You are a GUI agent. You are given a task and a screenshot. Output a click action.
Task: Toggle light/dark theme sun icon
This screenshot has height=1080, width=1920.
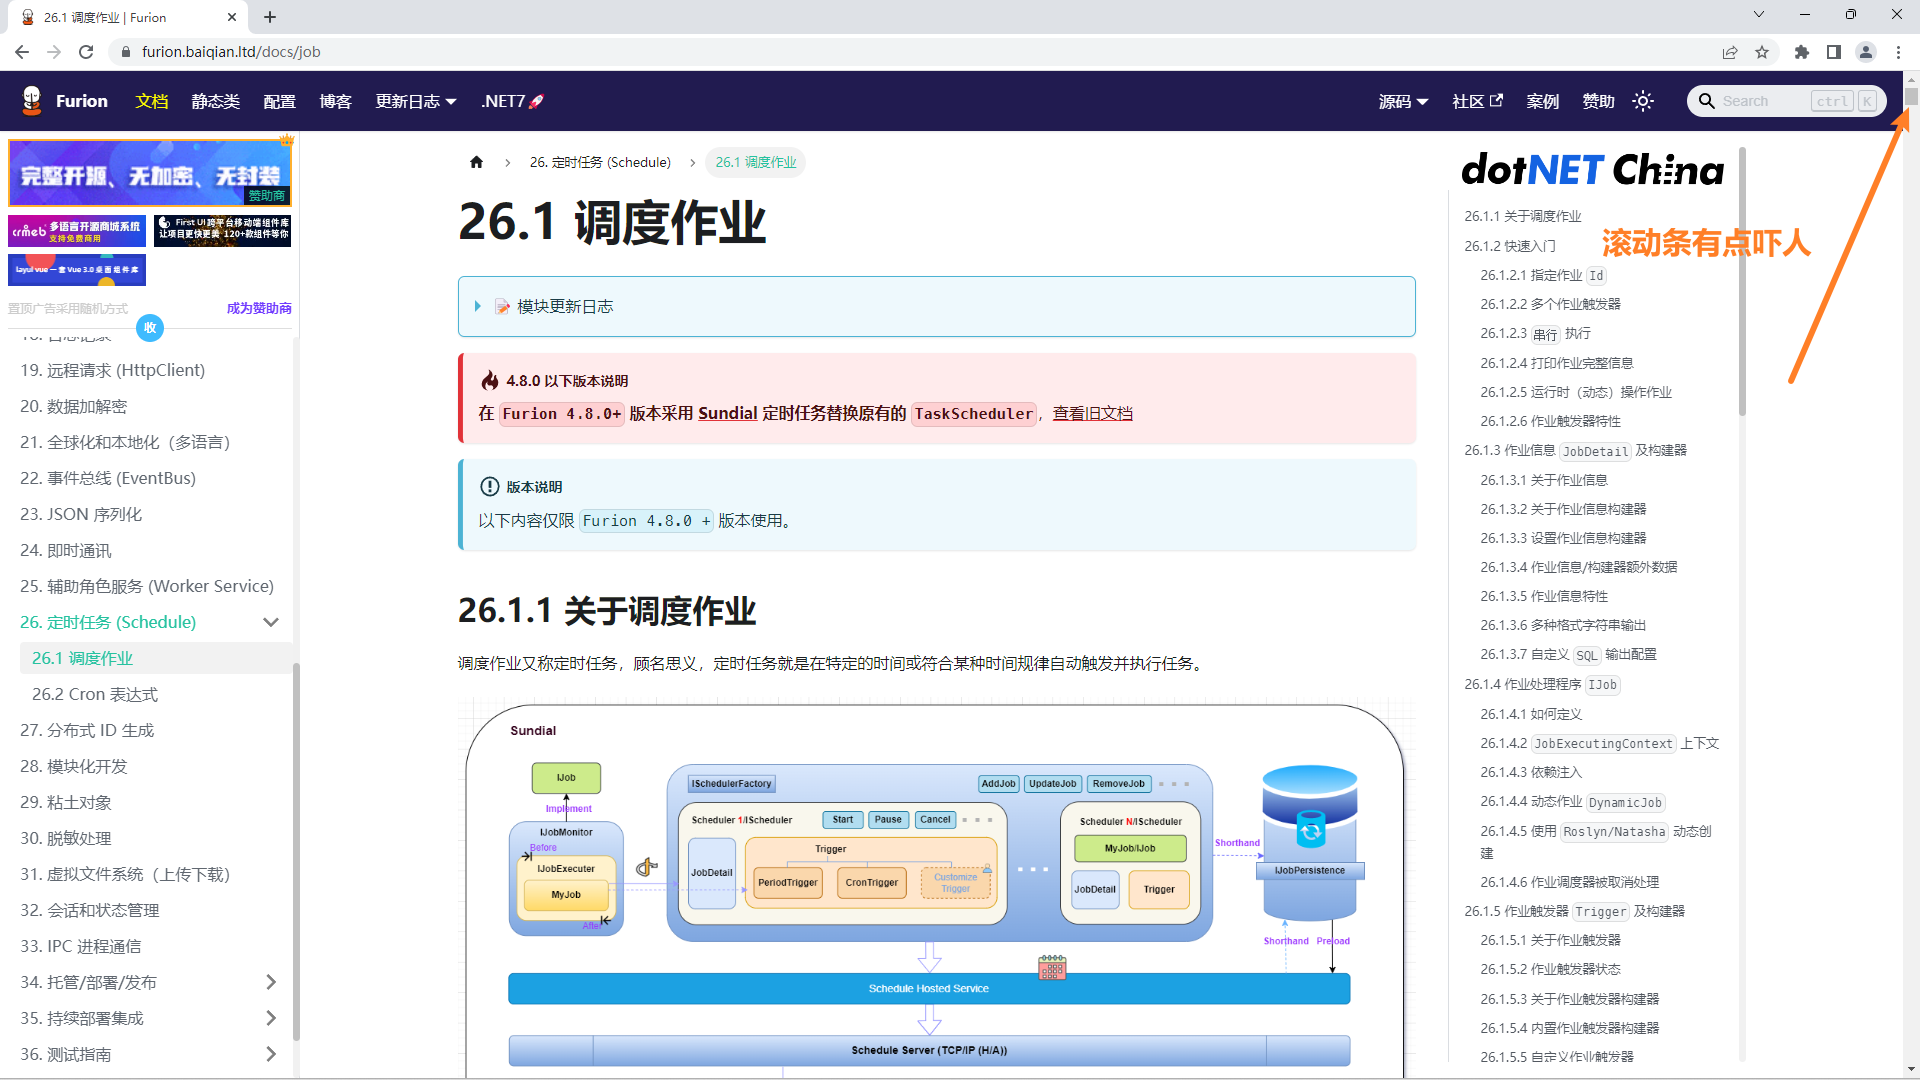click(1643, 101)
